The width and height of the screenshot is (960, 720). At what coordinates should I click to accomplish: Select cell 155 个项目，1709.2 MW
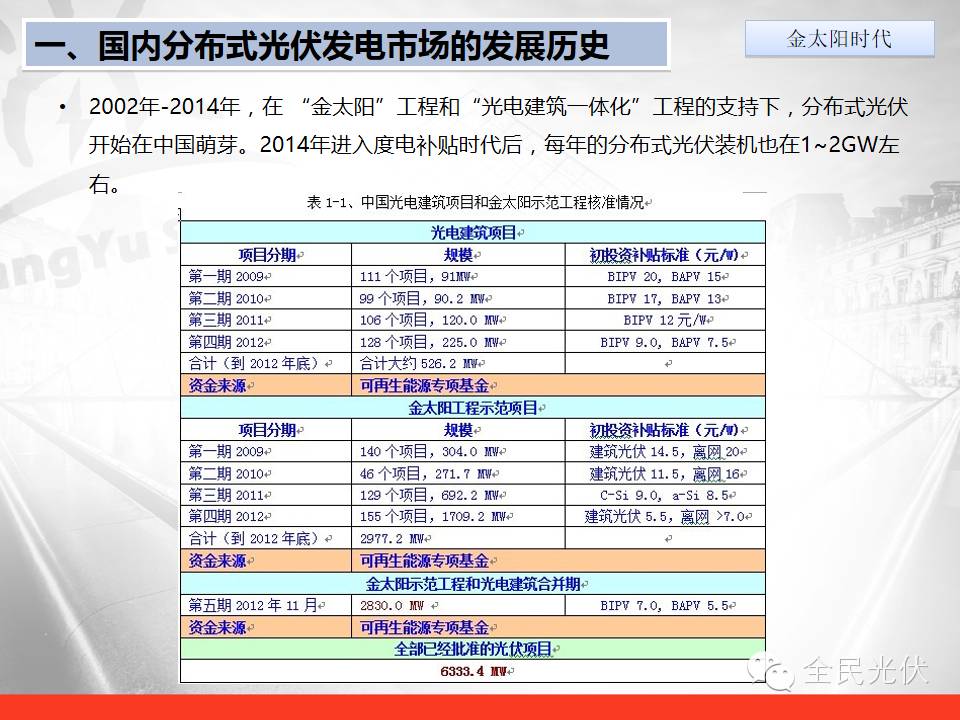[x=458, y=517]
